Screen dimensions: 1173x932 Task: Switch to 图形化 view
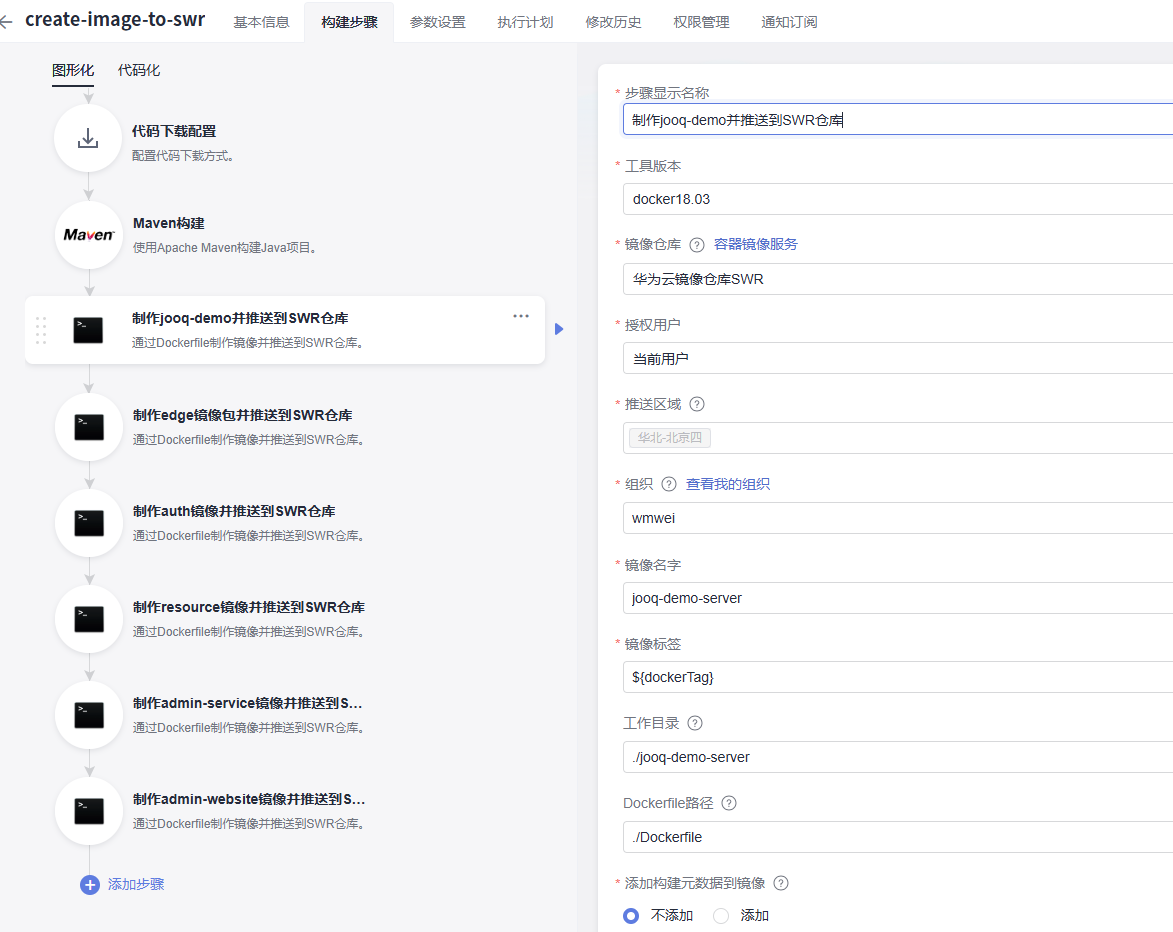pyautogui.click(x=73, y=70)
